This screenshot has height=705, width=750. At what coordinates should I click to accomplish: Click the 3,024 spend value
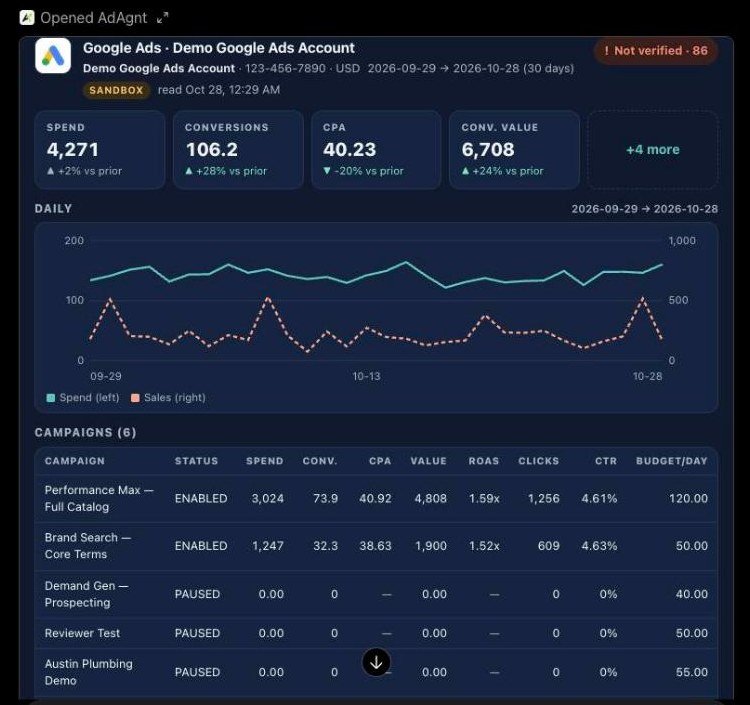268,498
